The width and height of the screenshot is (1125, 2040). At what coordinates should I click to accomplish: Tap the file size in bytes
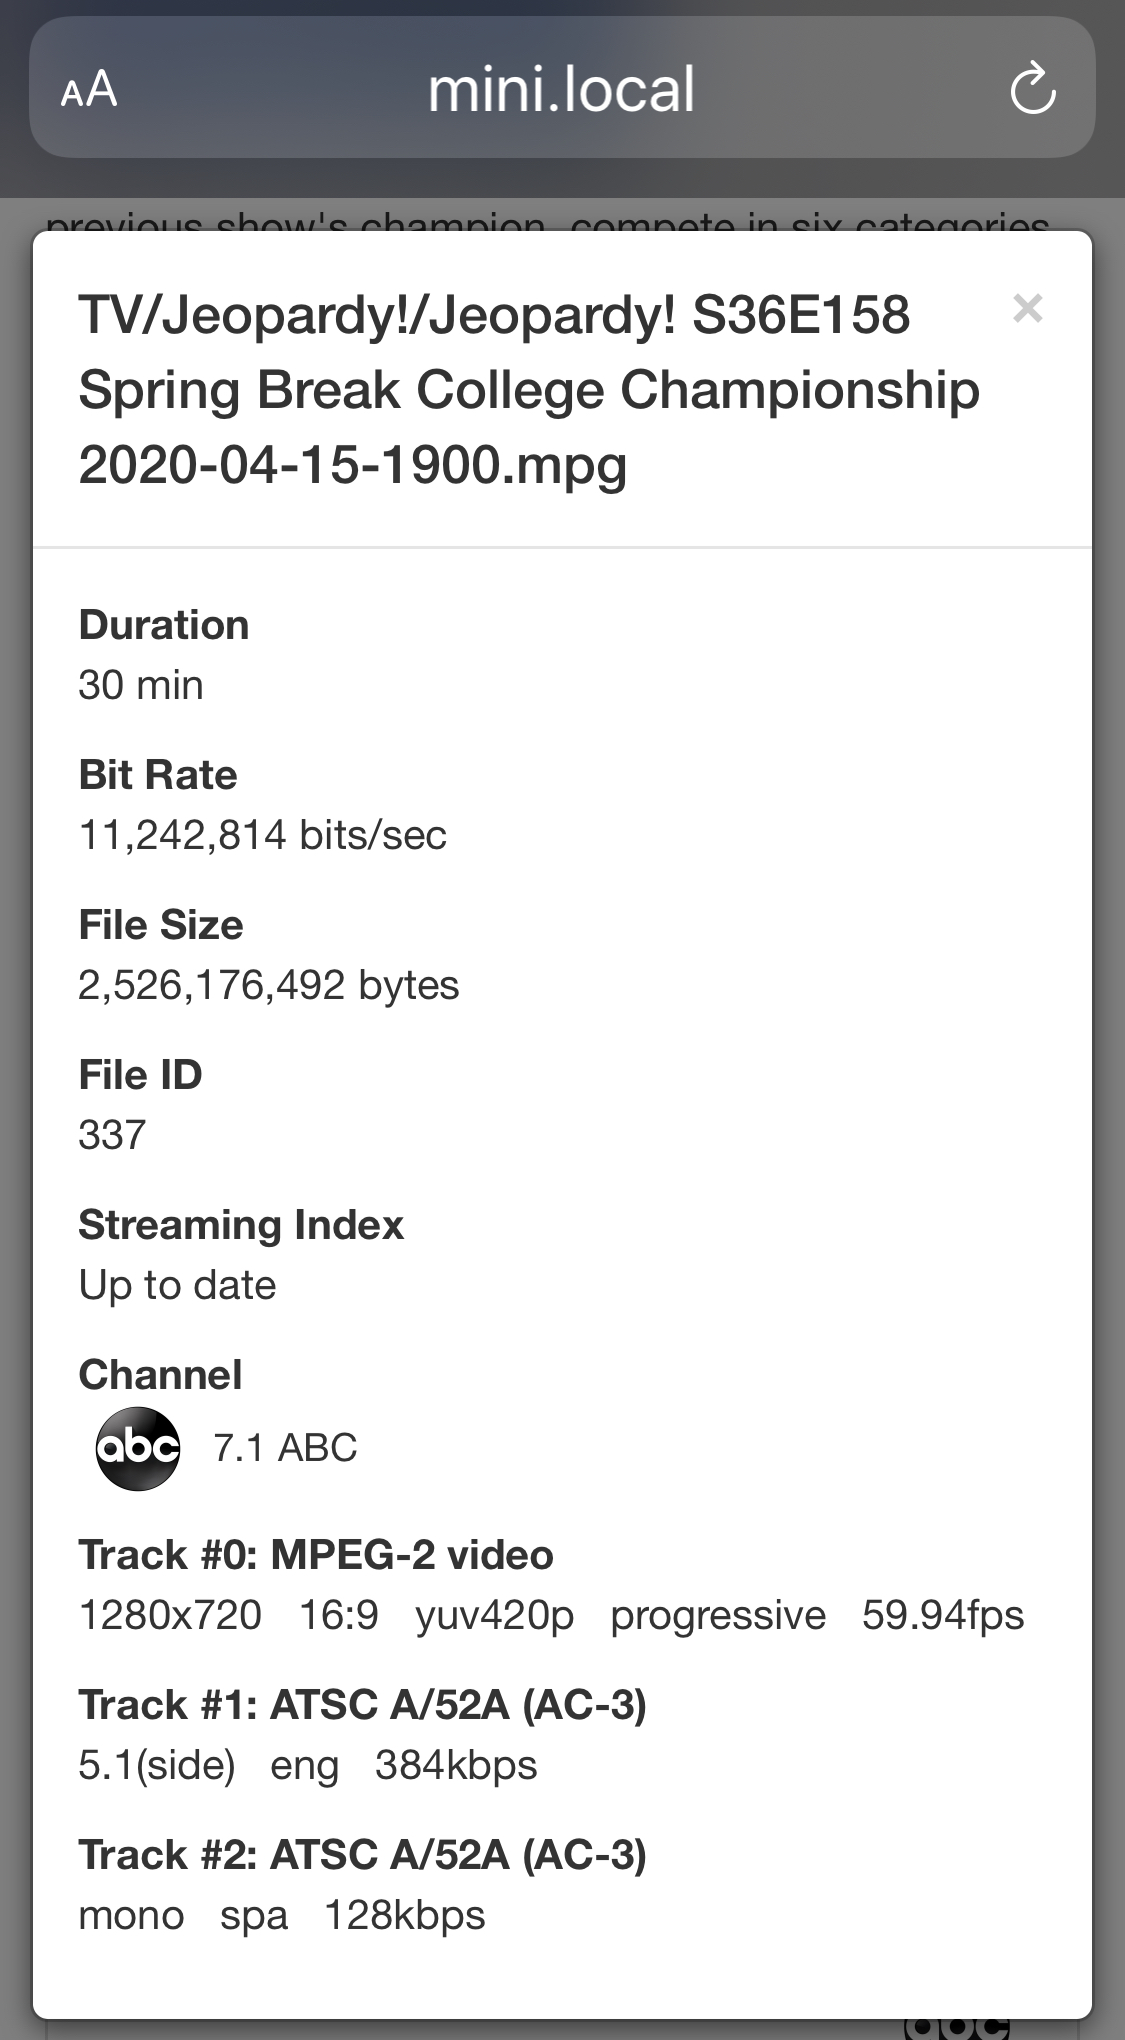point(268,985)
